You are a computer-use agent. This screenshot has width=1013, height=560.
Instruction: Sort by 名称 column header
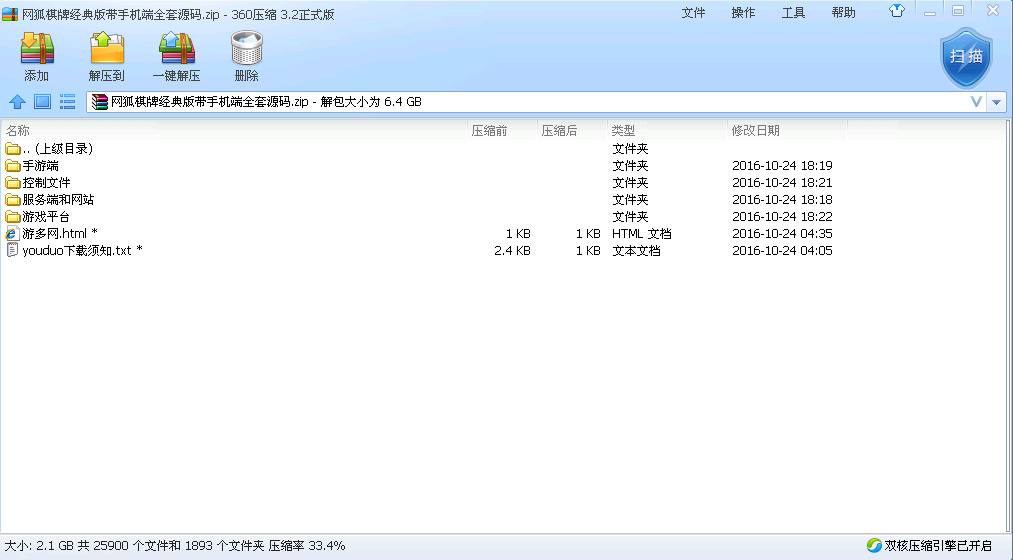coord(18,130)
